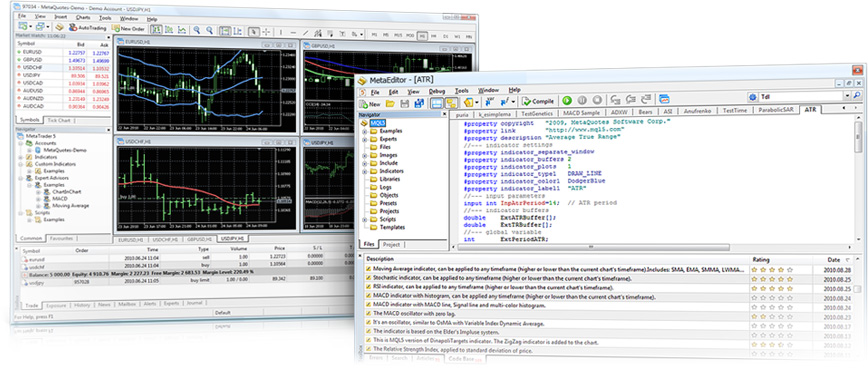This screenshot has width=868, height=369.
Task: Select crosshair tool in MetaTrader toolbar
Action: click(266, 32)
